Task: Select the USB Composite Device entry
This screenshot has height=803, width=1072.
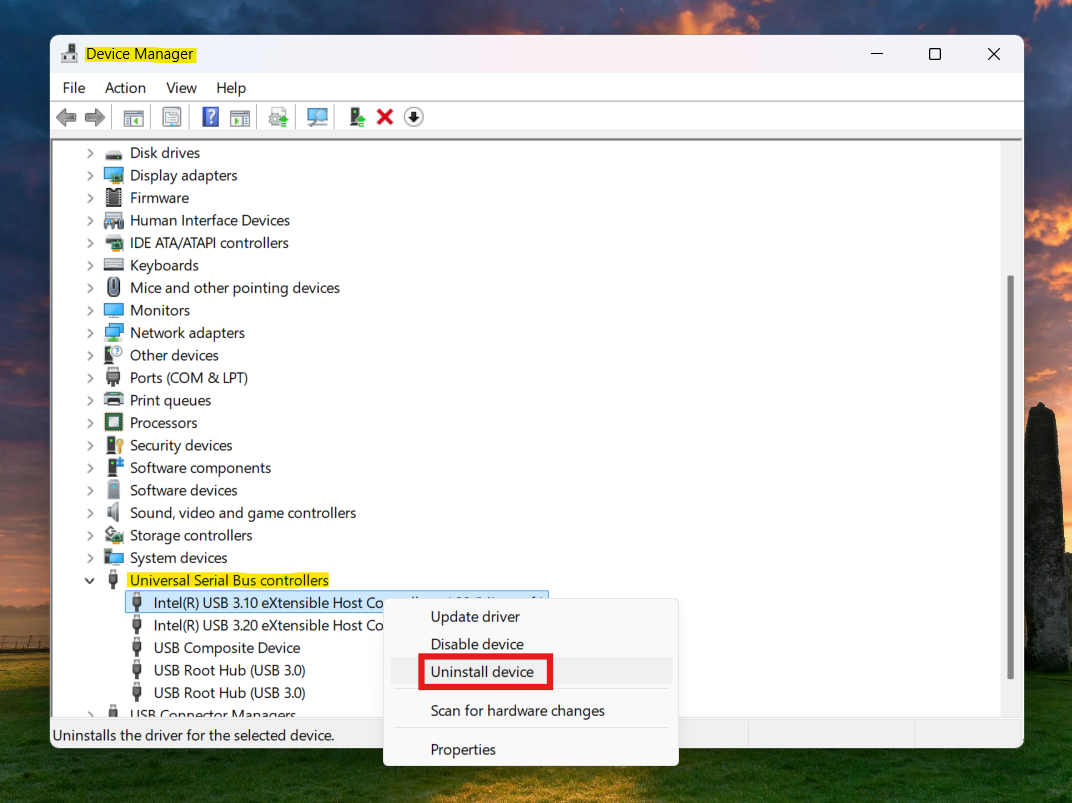Action: click(226, 648)
